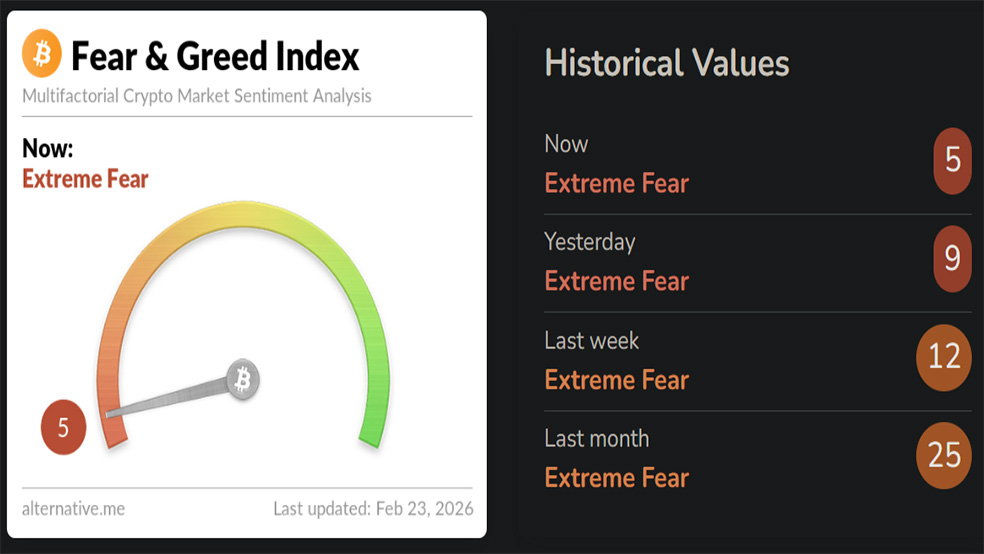
Task: Click the Now value badge showing 5
Action: point(952,160)
